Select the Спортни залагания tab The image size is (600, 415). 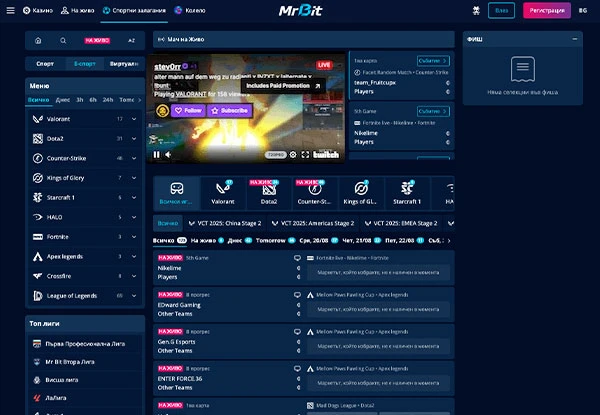click(134, 10)
